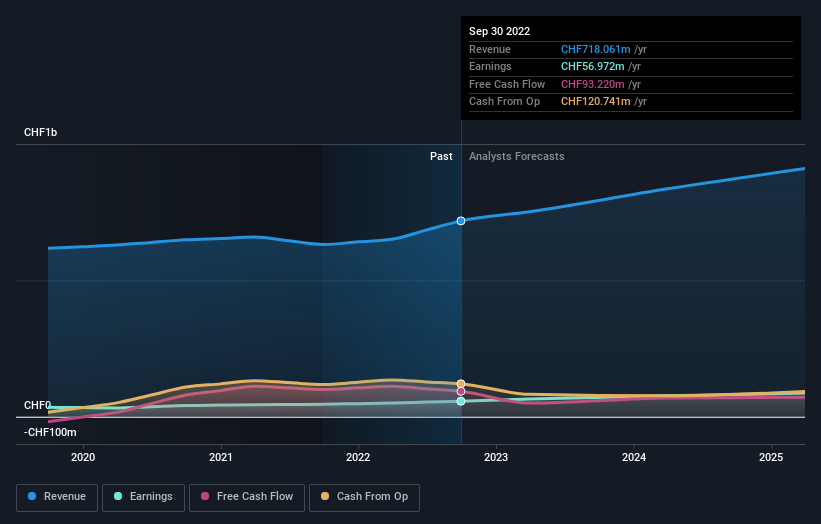Screen dimensions: 821x524
Task: Click the Sep 30 2022 tooltip date
Action: point(500,31)
